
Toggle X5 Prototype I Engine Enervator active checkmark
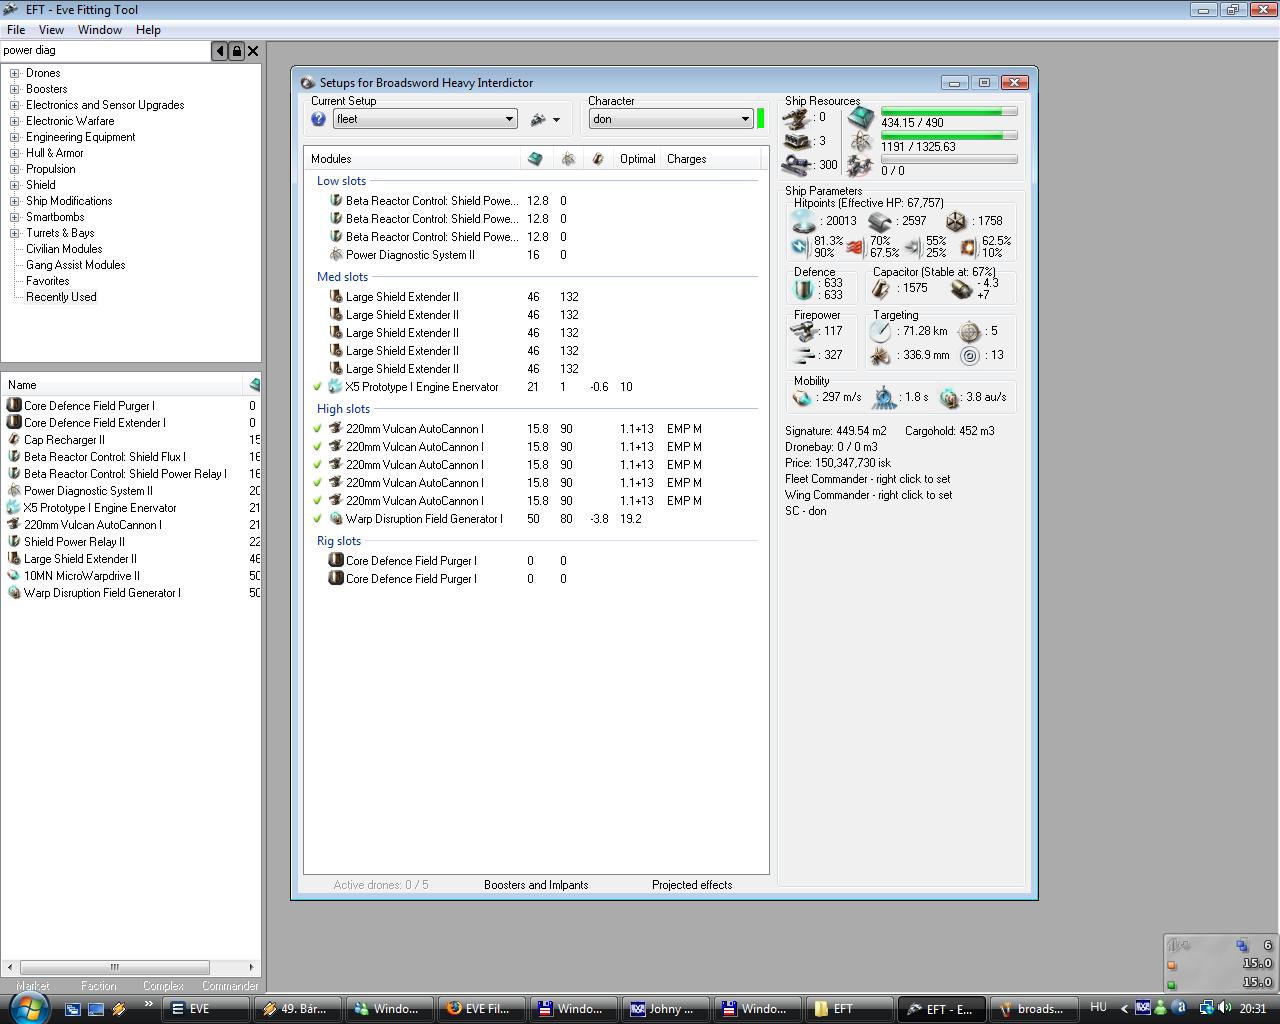(x=317, y=387)
